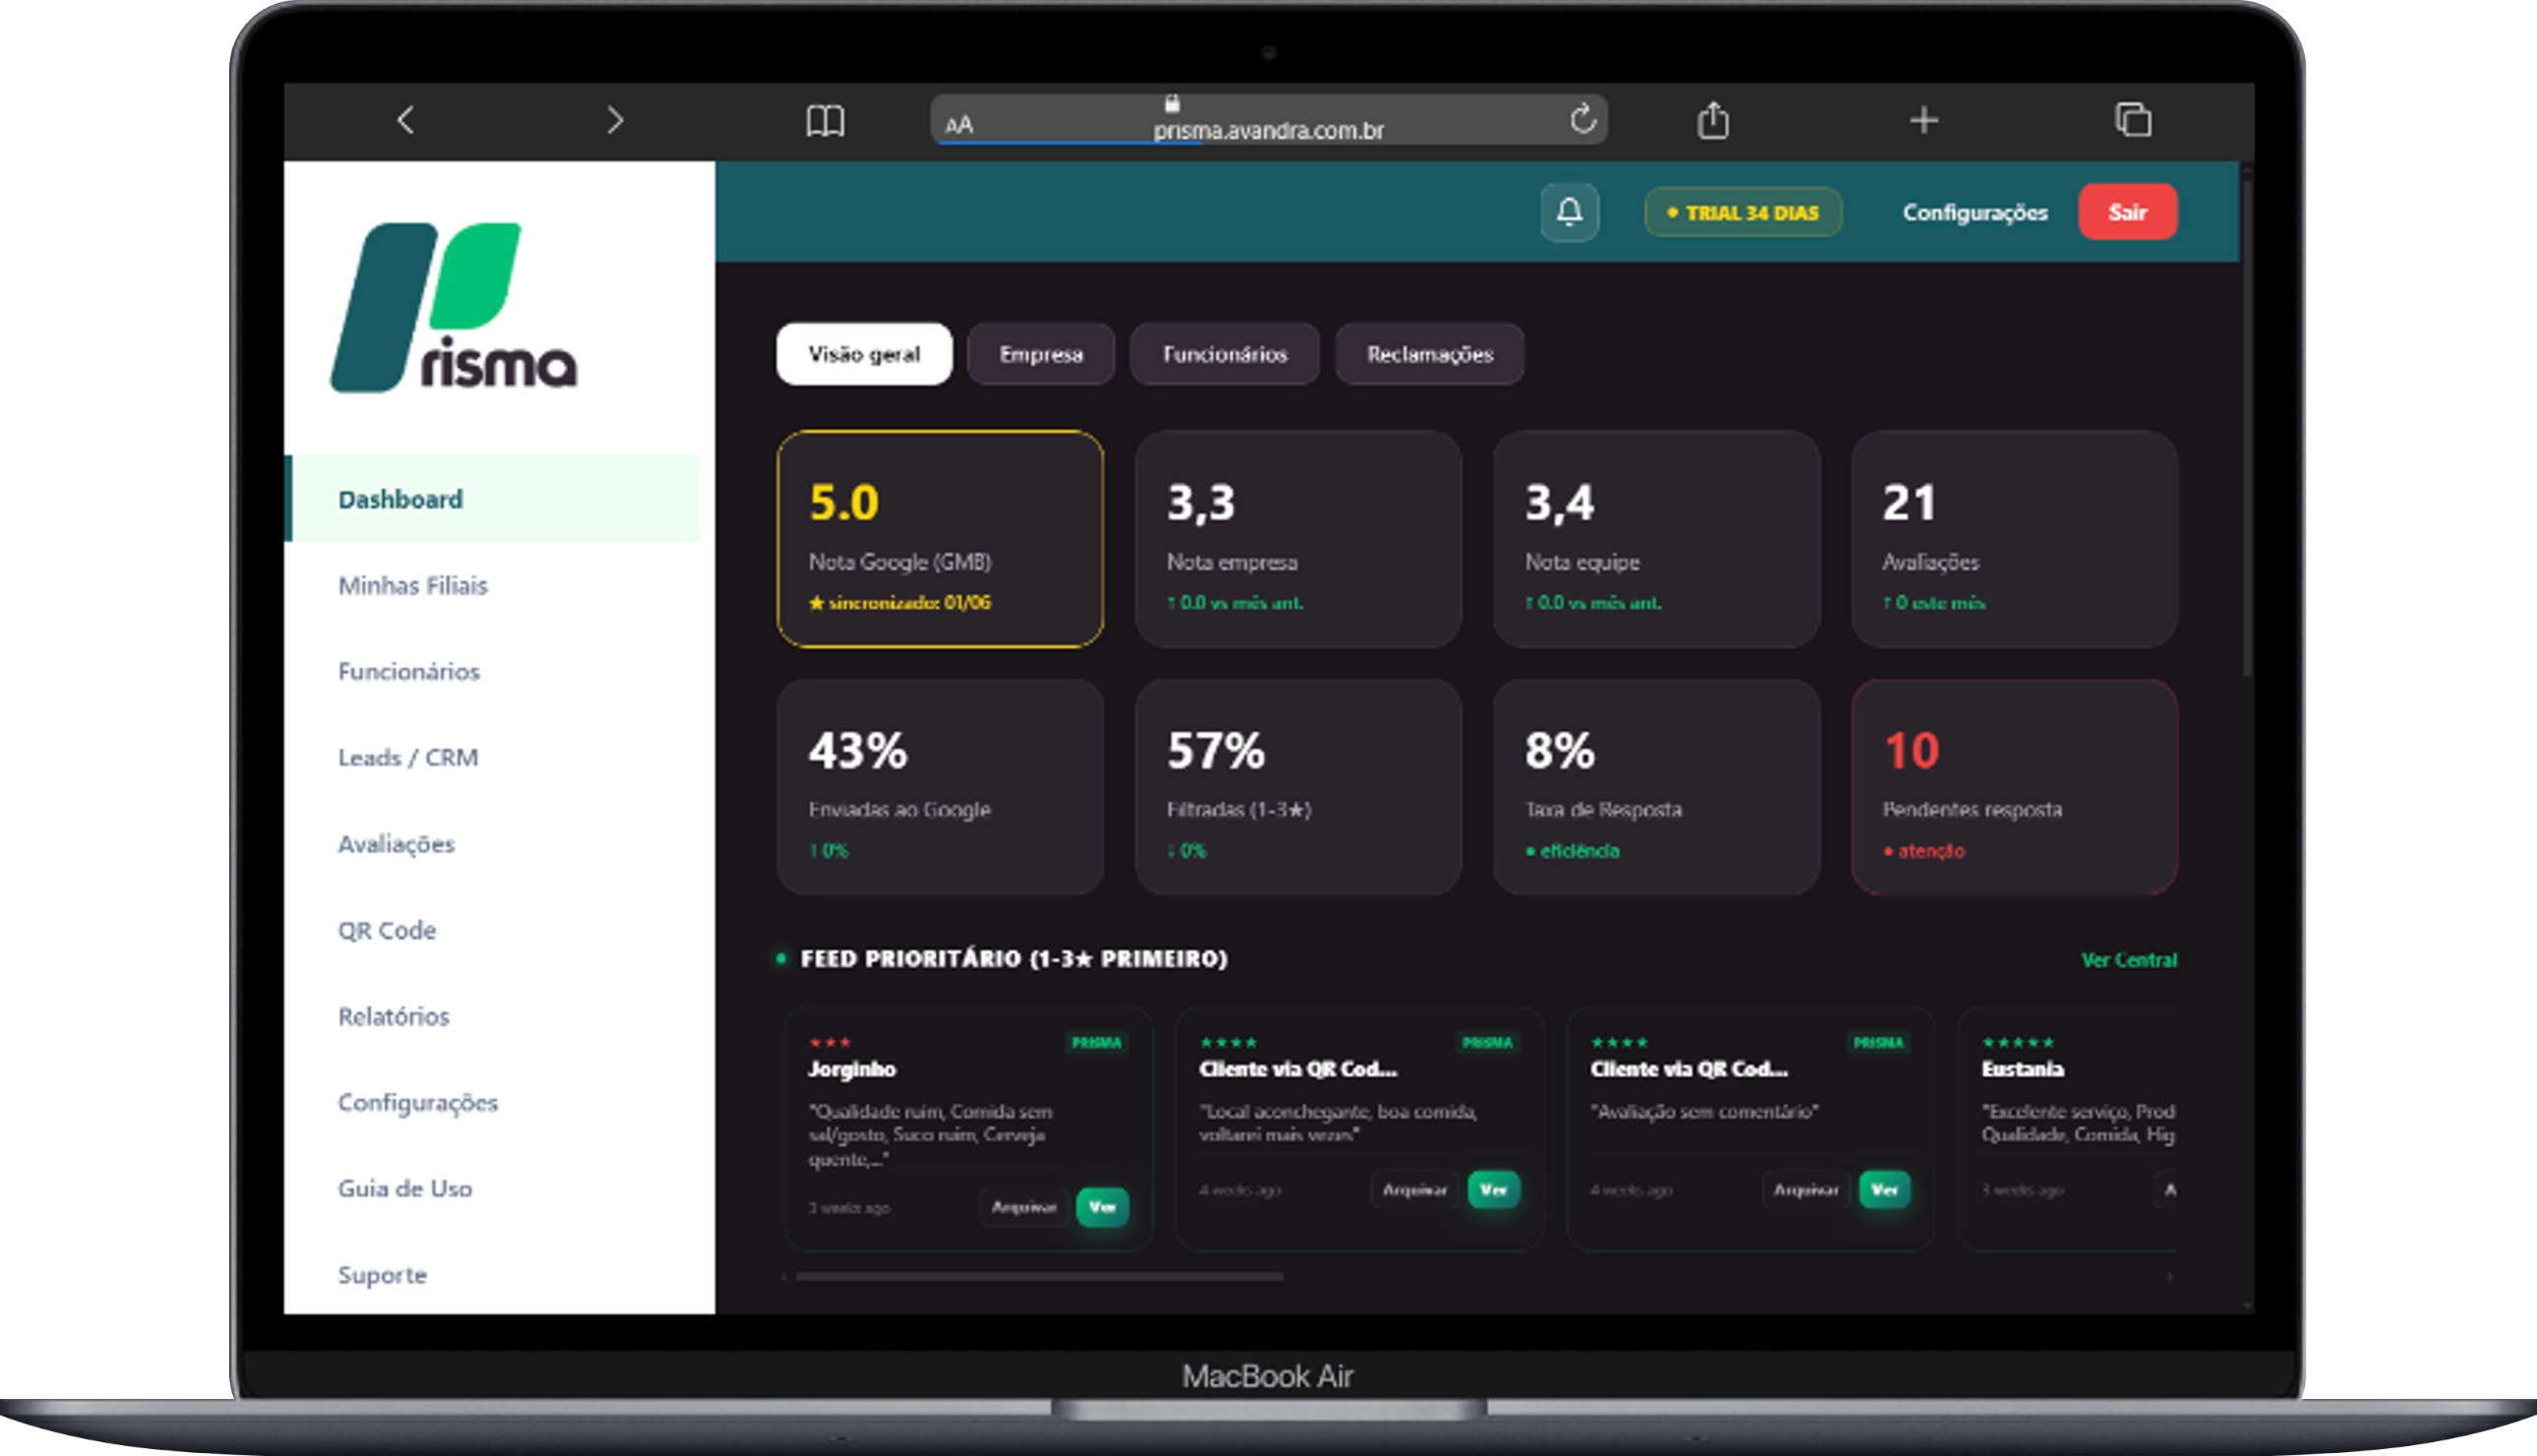This screenshot has height=1456, width=2537.
Task: Click the three-star rating on Jorginho's review
Action: tap(830, 1042)
